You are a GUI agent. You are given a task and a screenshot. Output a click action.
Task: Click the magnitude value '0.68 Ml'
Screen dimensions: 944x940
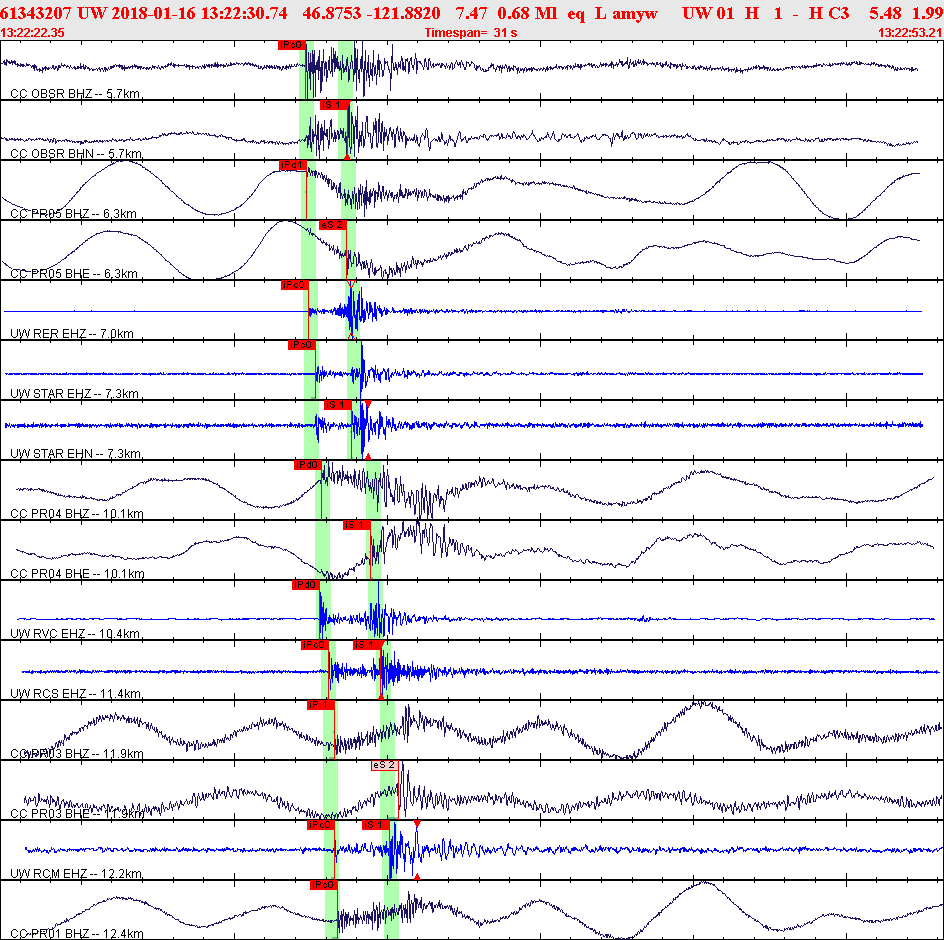527,13
